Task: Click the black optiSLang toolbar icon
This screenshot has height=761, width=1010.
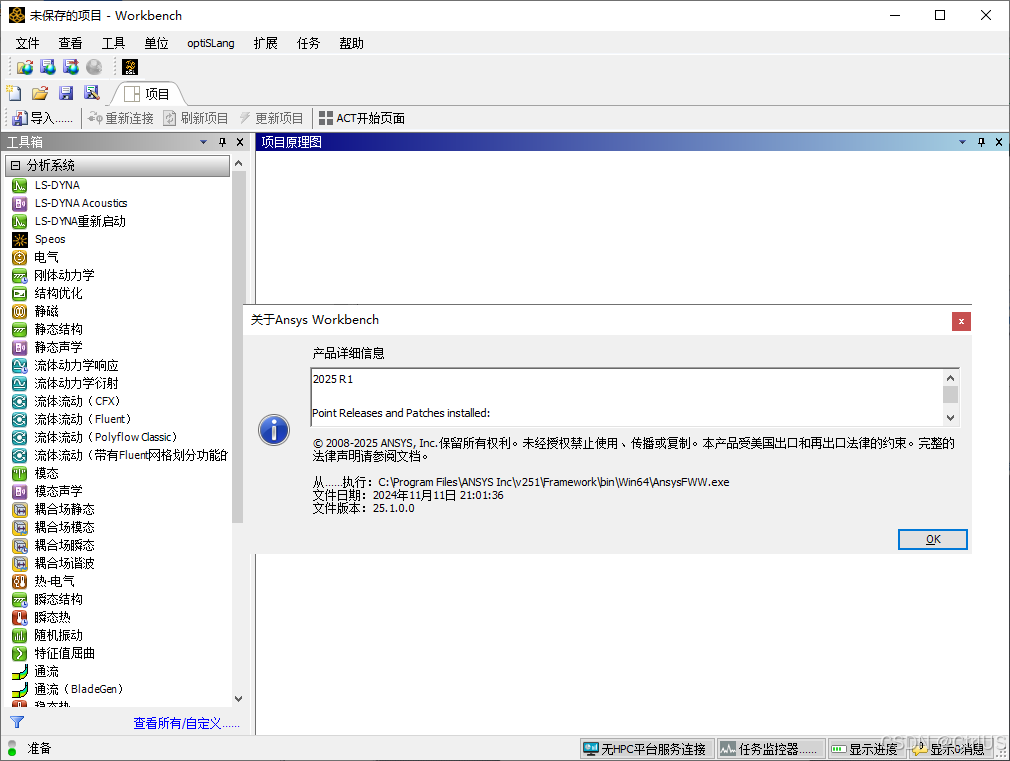Action: coord(130,67)
